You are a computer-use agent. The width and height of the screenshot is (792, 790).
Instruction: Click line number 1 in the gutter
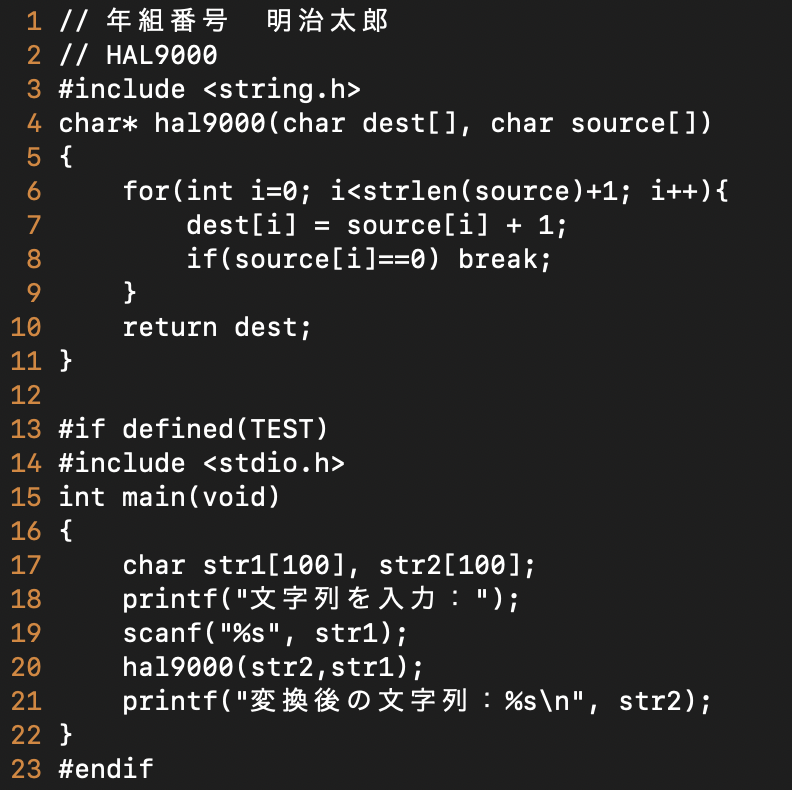pyautogui.click(x=34, y=22)
